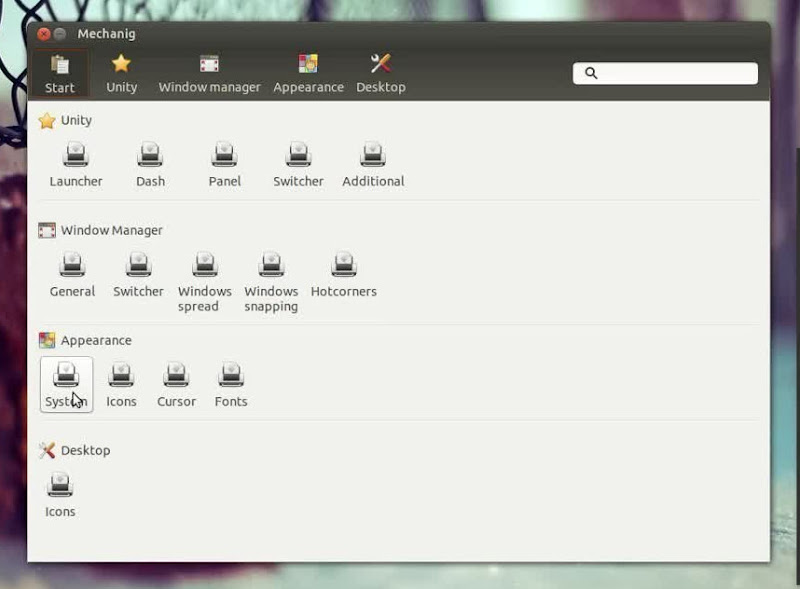Switch to the Unity toolbar tab

pyautogui.click(x=121, y=74)
